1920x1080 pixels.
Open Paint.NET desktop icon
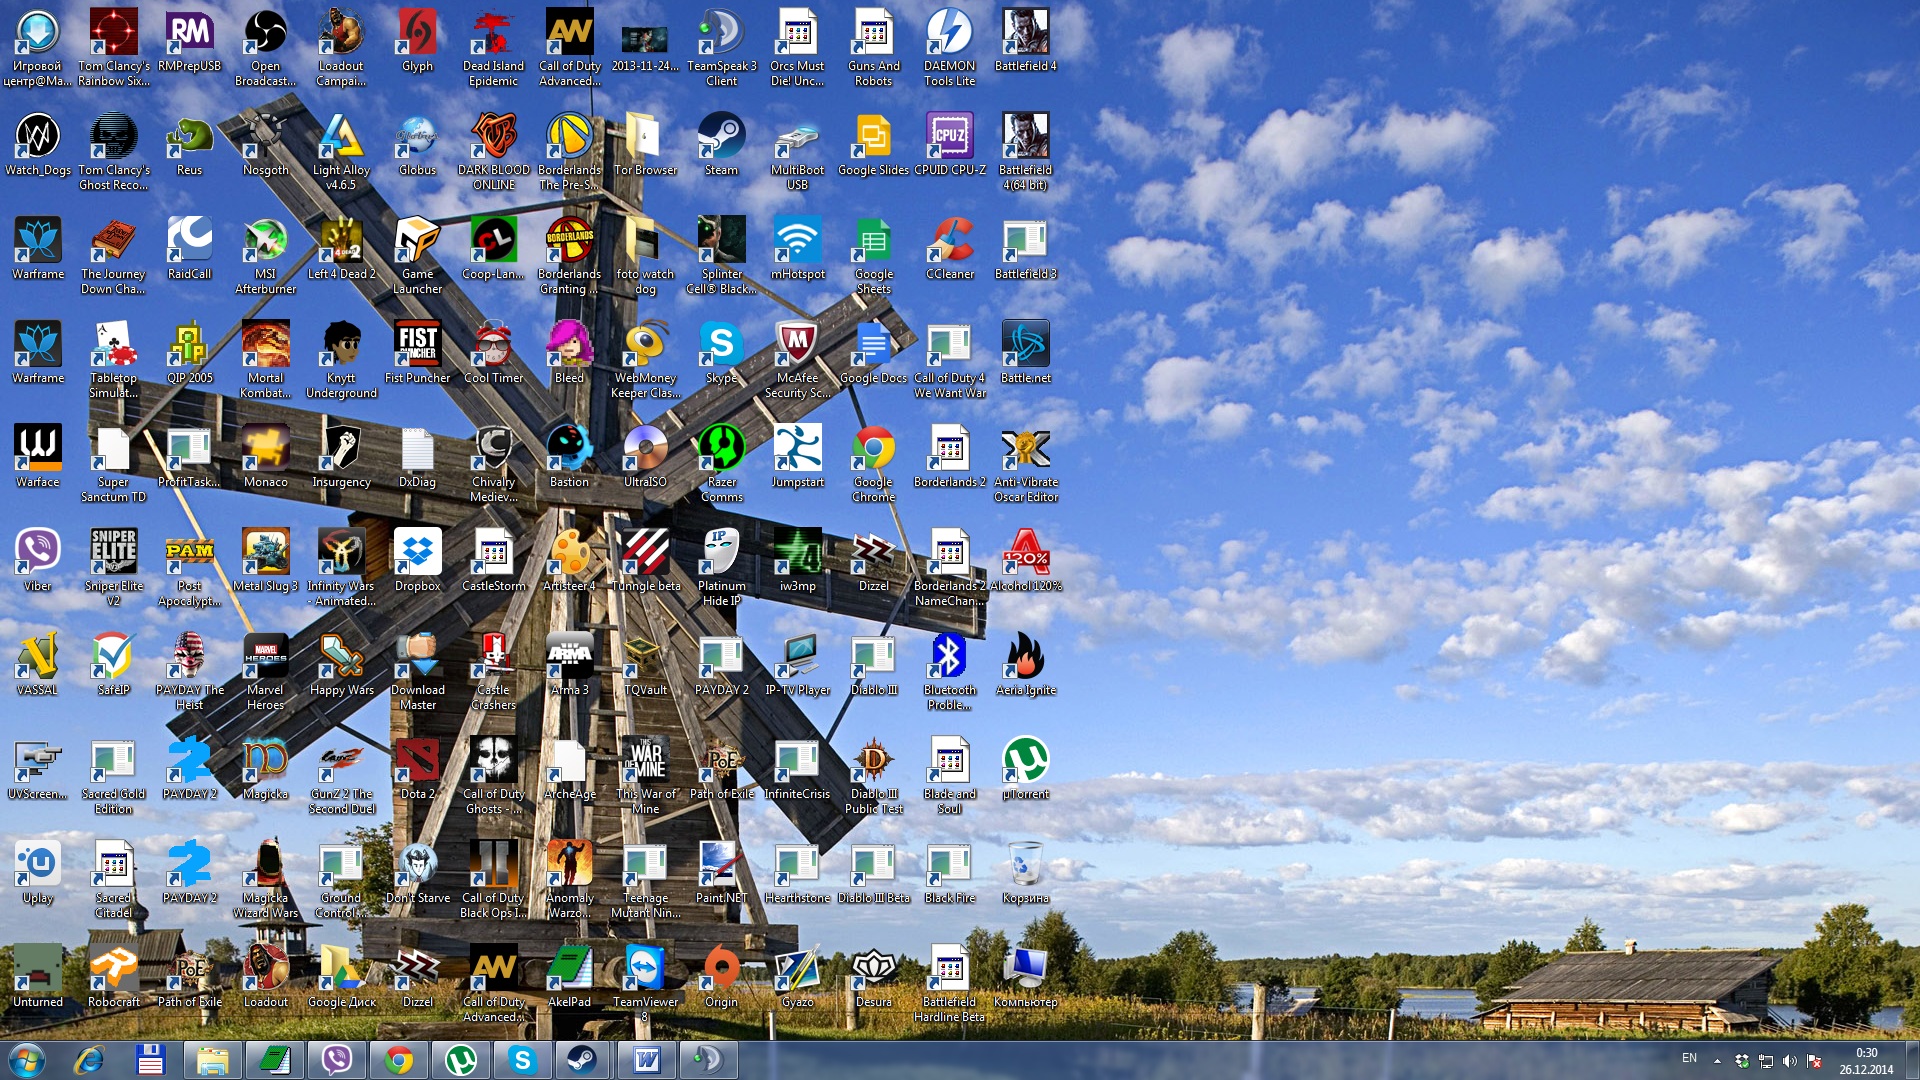click(x=721, y=873)
